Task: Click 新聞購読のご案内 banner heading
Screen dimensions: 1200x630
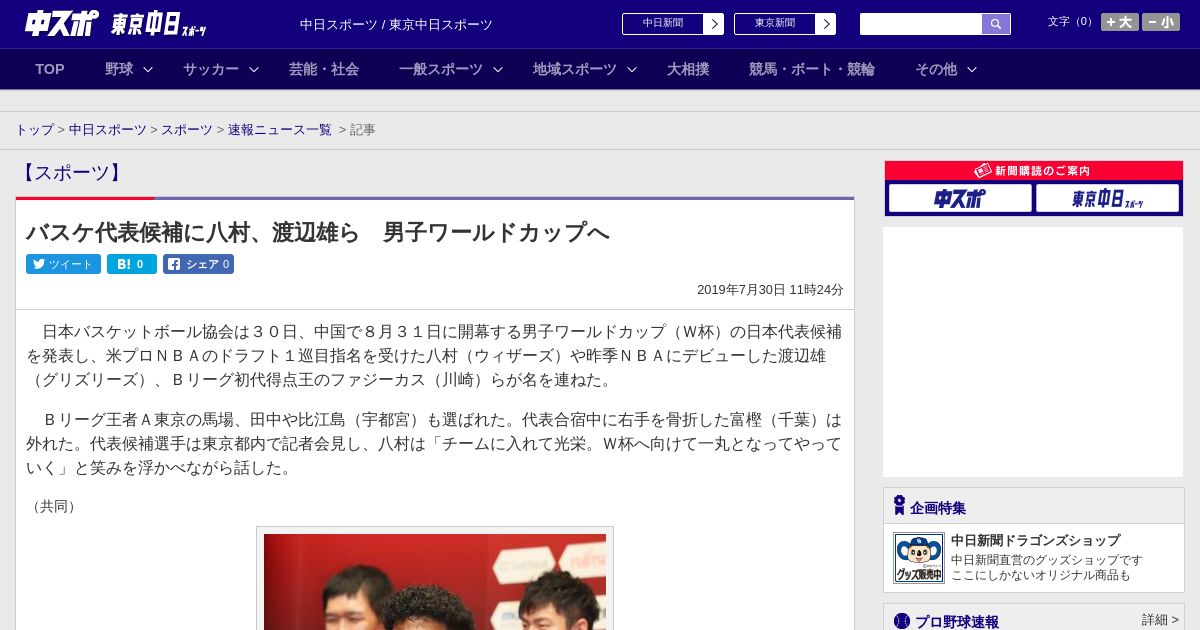Action: point(1033,171)
